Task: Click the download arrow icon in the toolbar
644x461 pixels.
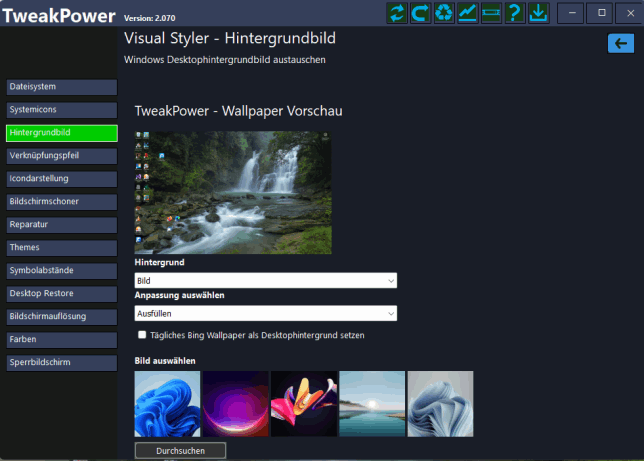Action: [538, 13]
